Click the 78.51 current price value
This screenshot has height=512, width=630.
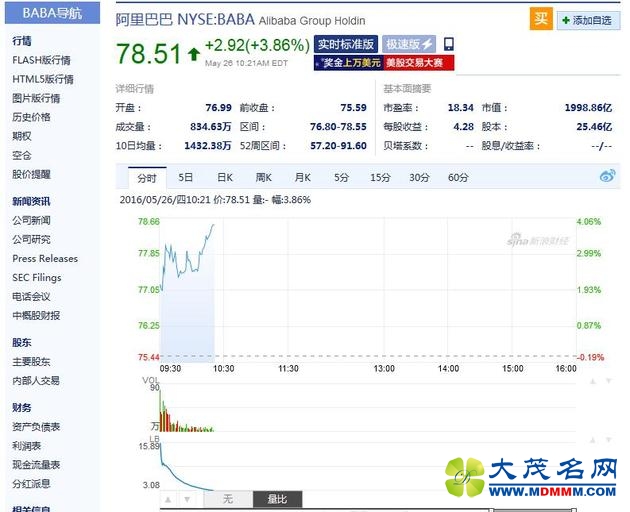tap(149, 54)
